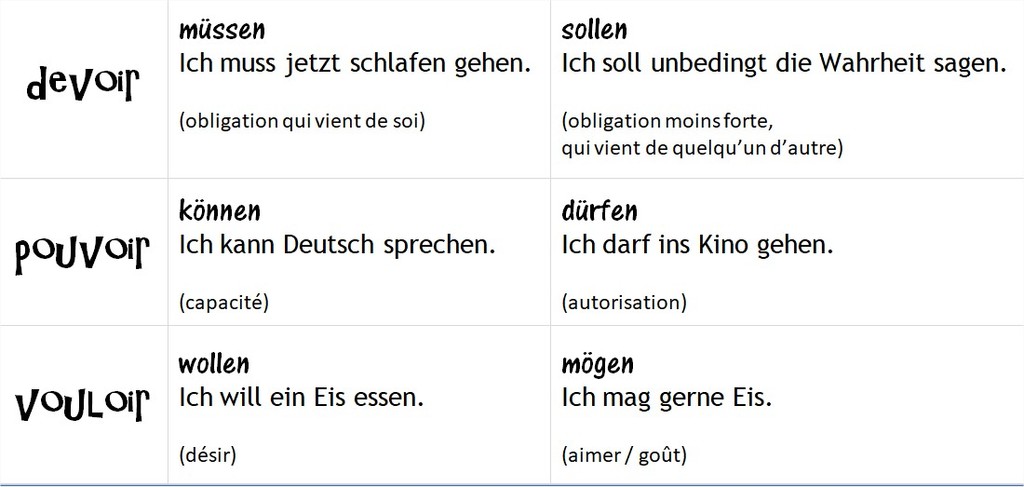This screenshot has height=487, width=1024.
Task: Select the bold word 'wollen'
Action: click(x=213, y=363)
